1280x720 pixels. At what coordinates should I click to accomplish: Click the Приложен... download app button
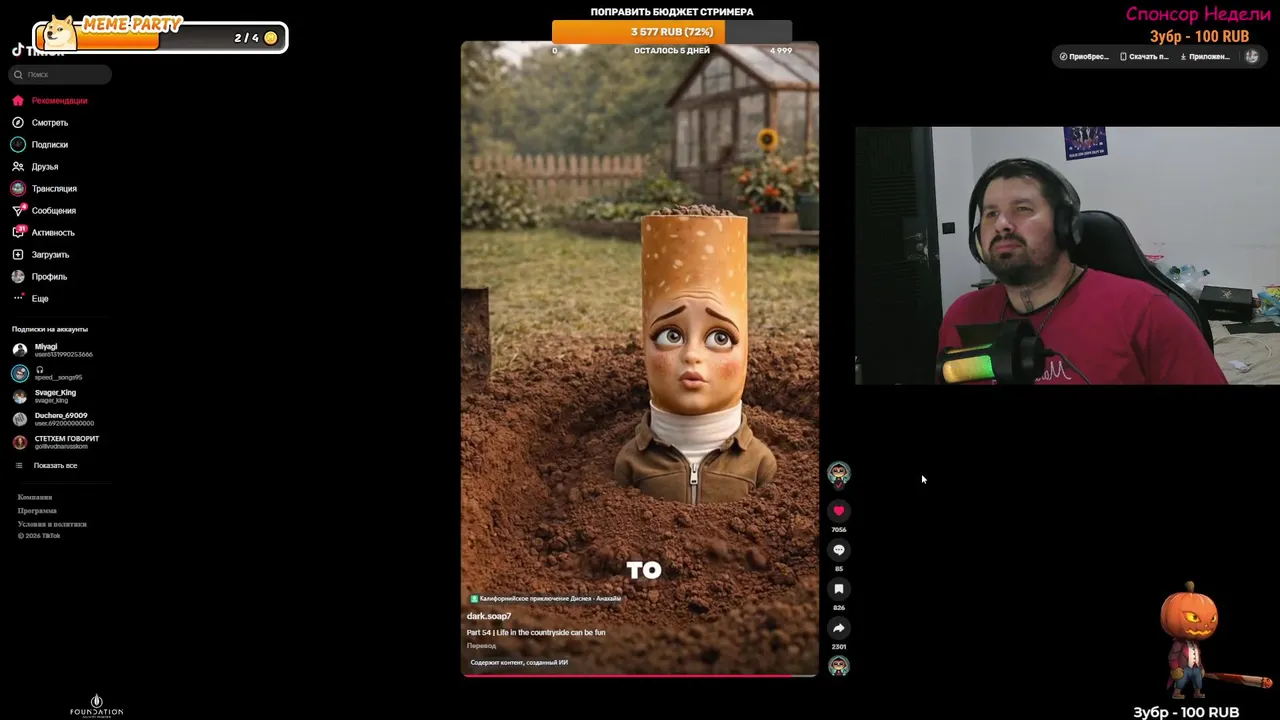click(x=1205, y=57)
